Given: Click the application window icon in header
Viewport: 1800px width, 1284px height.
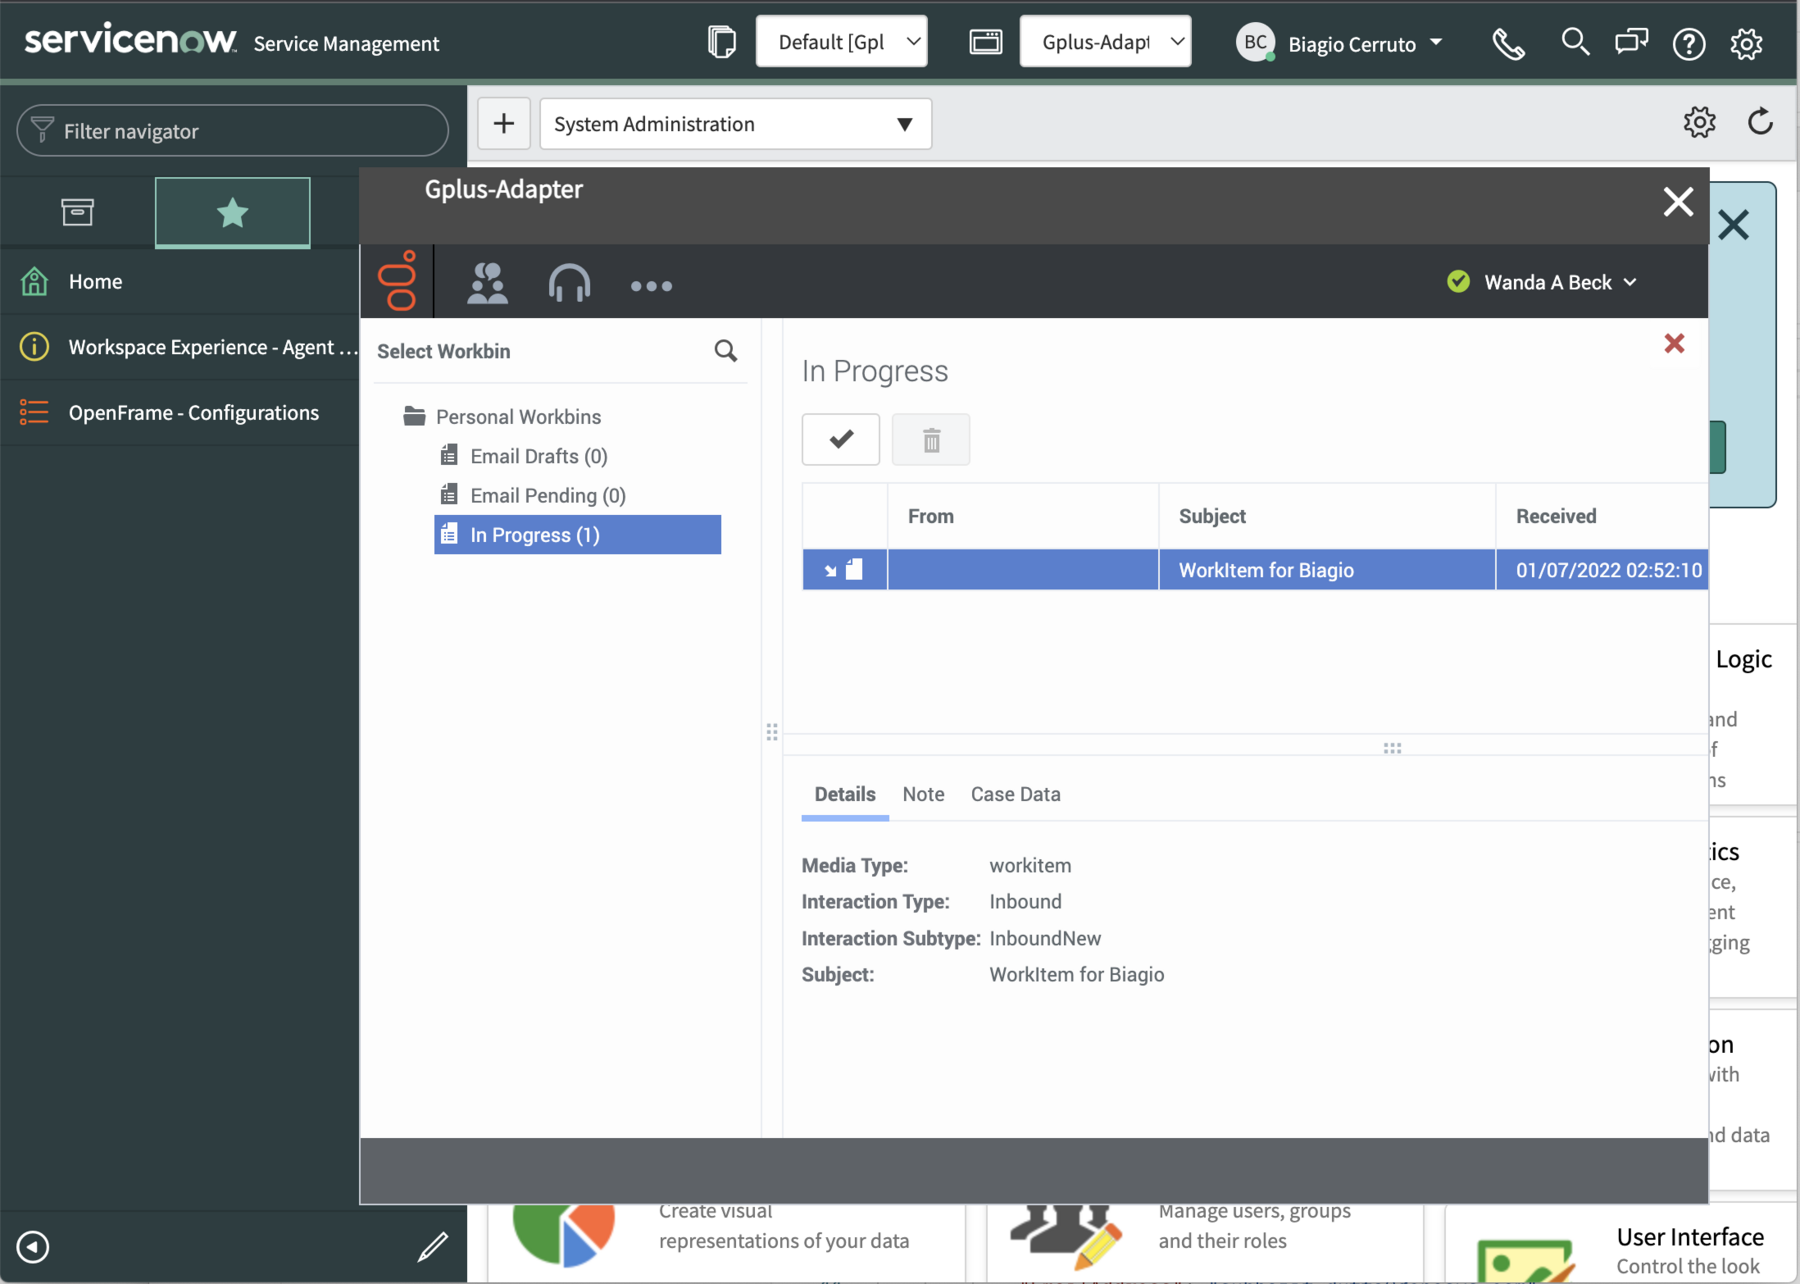Looking at the screenshot, I should pyautogui.click(x=985, y=42).
